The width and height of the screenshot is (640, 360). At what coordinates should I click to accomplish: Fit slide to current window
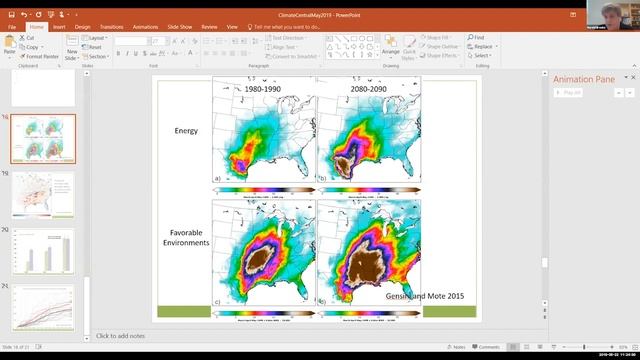635,347
